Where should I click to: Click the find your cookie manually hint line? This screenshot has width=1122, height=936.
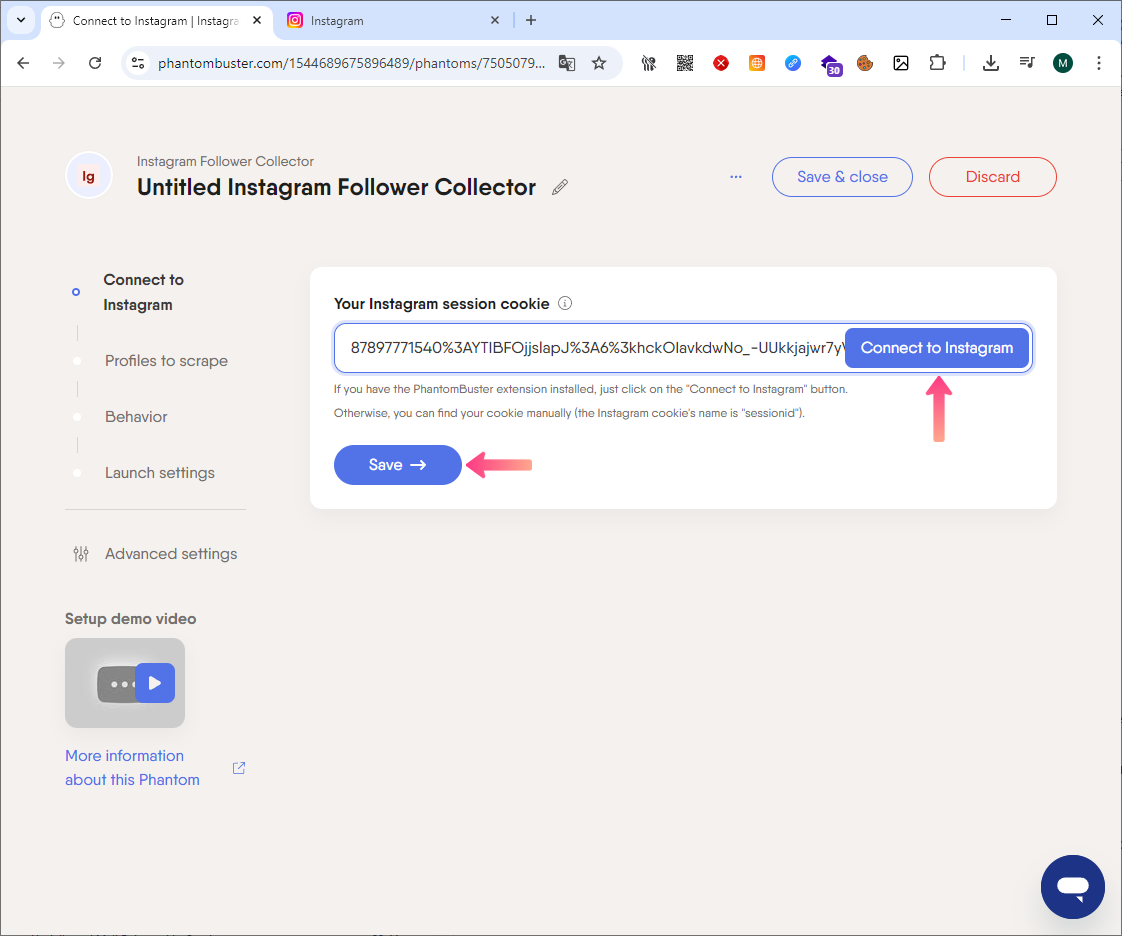coord(570,413)
